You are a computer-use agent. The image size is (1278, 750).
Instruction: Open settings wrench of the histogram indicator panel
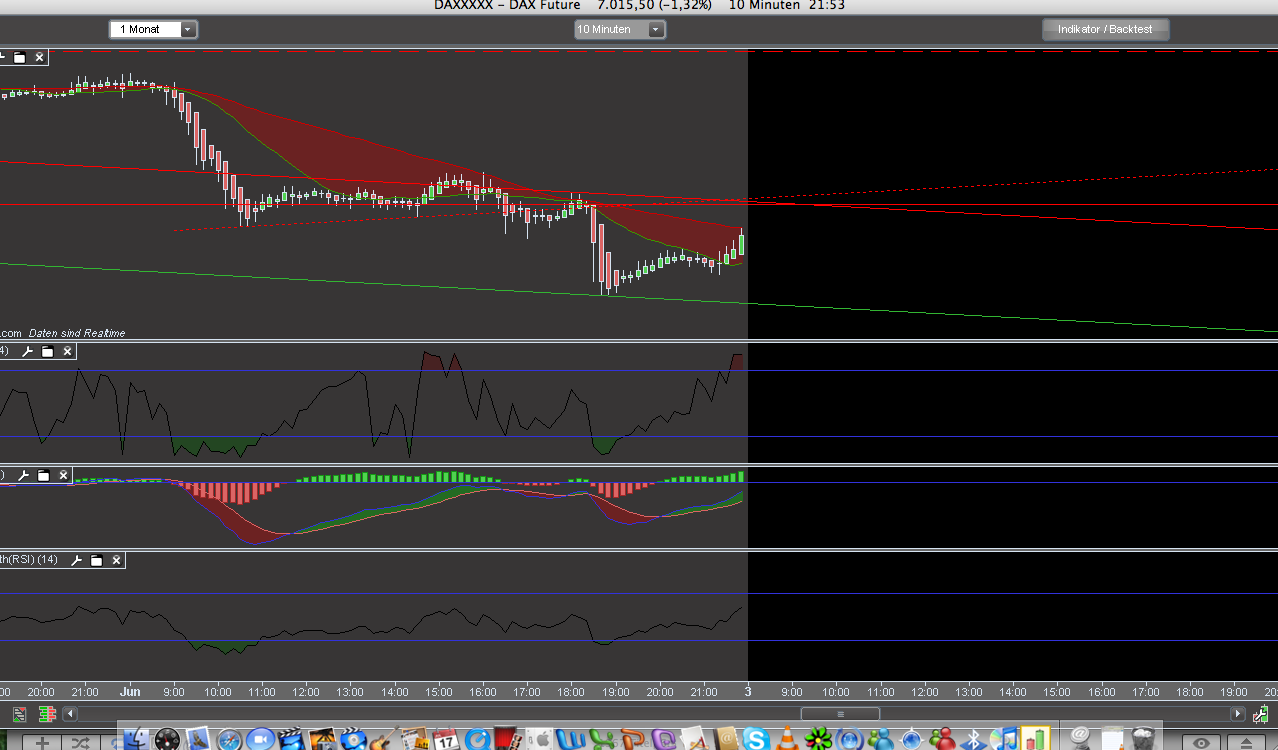[23, 476]
